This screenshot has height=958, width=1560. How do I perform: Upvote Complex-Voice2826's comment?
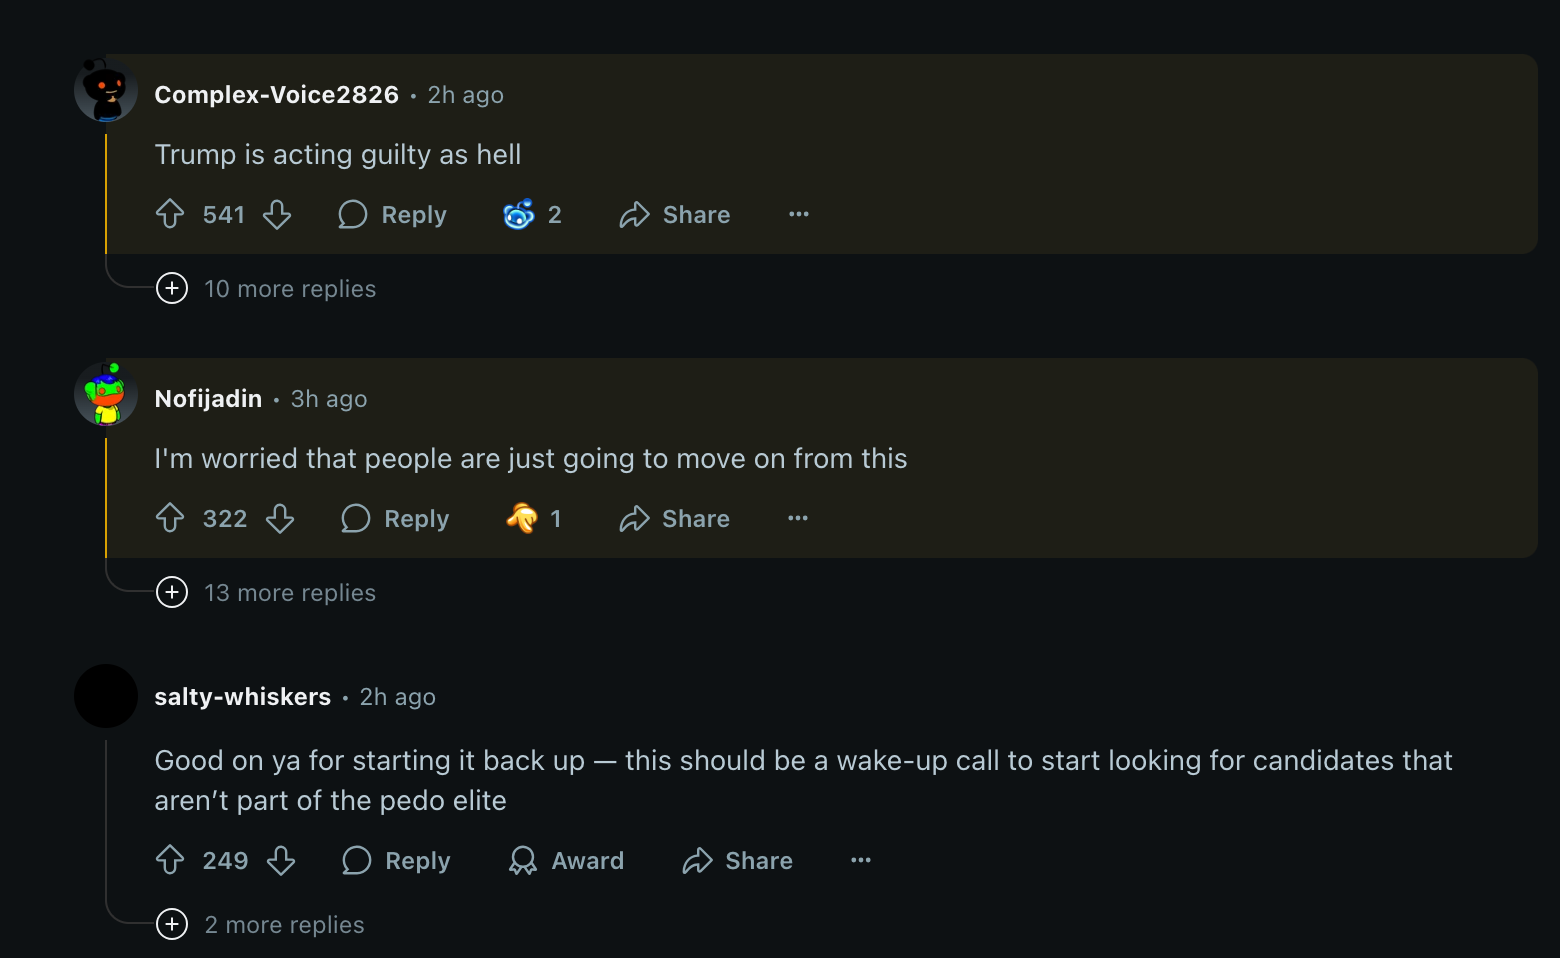(170, 214)
